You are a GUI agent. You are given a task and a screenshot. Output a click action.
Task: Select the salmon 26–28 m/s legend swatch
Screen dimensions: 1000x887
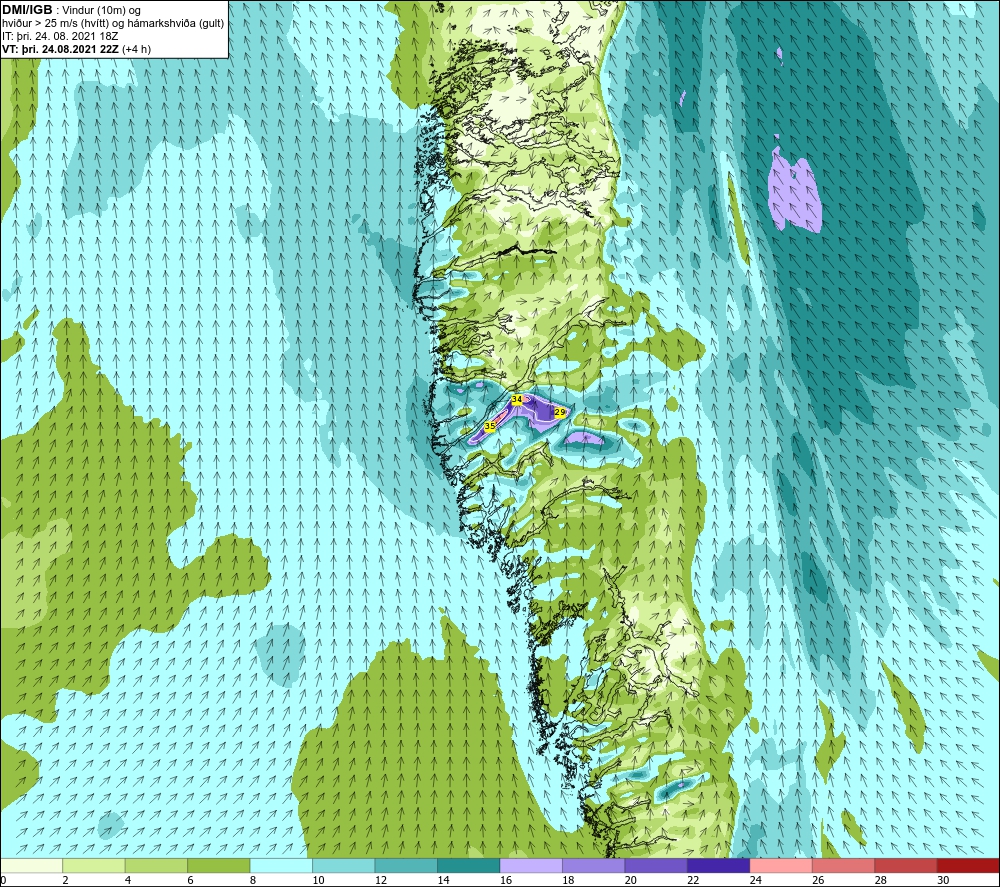(x=844, y=865)
